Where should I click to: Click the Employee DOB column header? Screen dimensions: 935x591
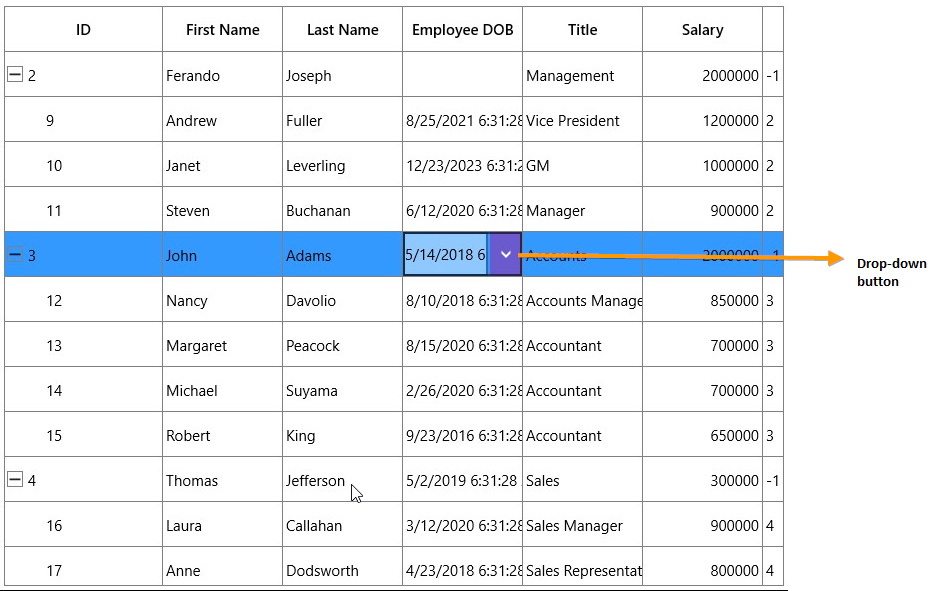point(462,29)
